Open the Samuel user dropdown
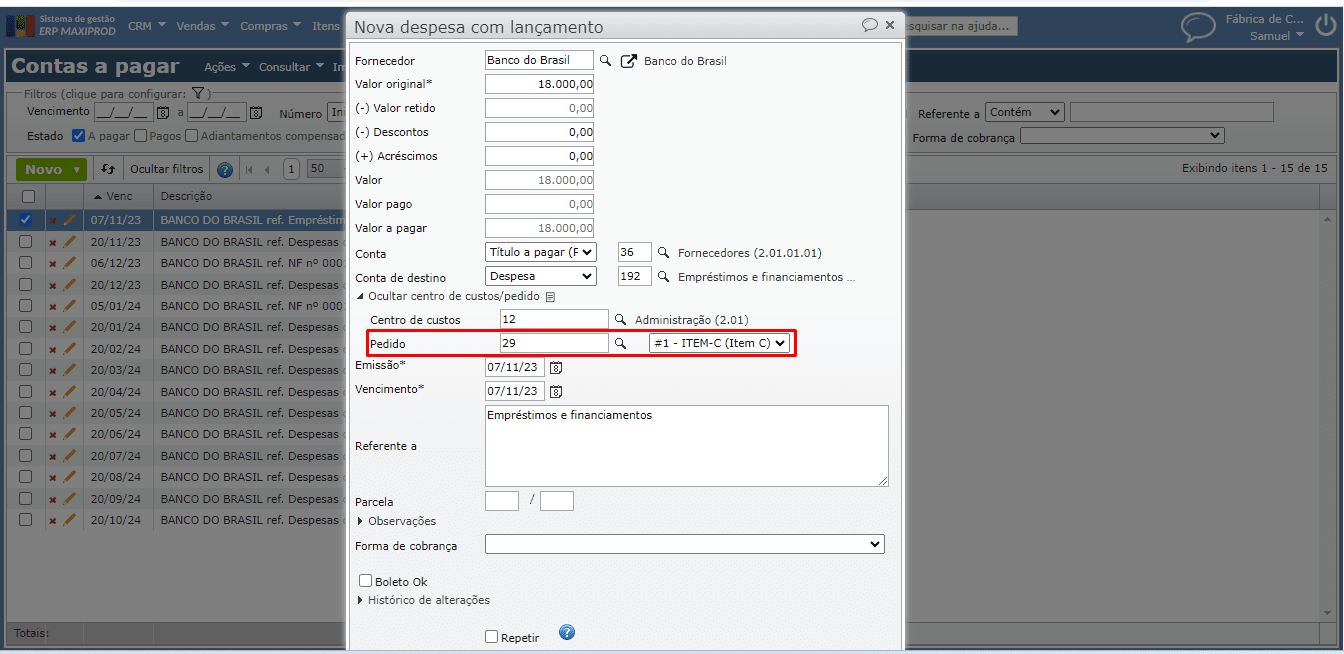 pos(1277,36)
